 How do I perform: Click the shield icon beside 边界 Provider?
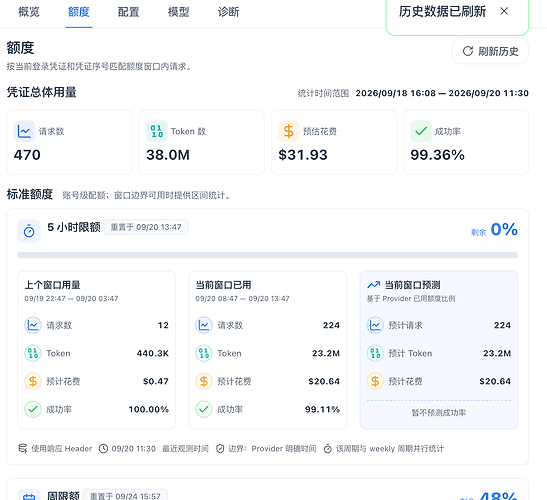pyautogui.click(x=220, y=448)
